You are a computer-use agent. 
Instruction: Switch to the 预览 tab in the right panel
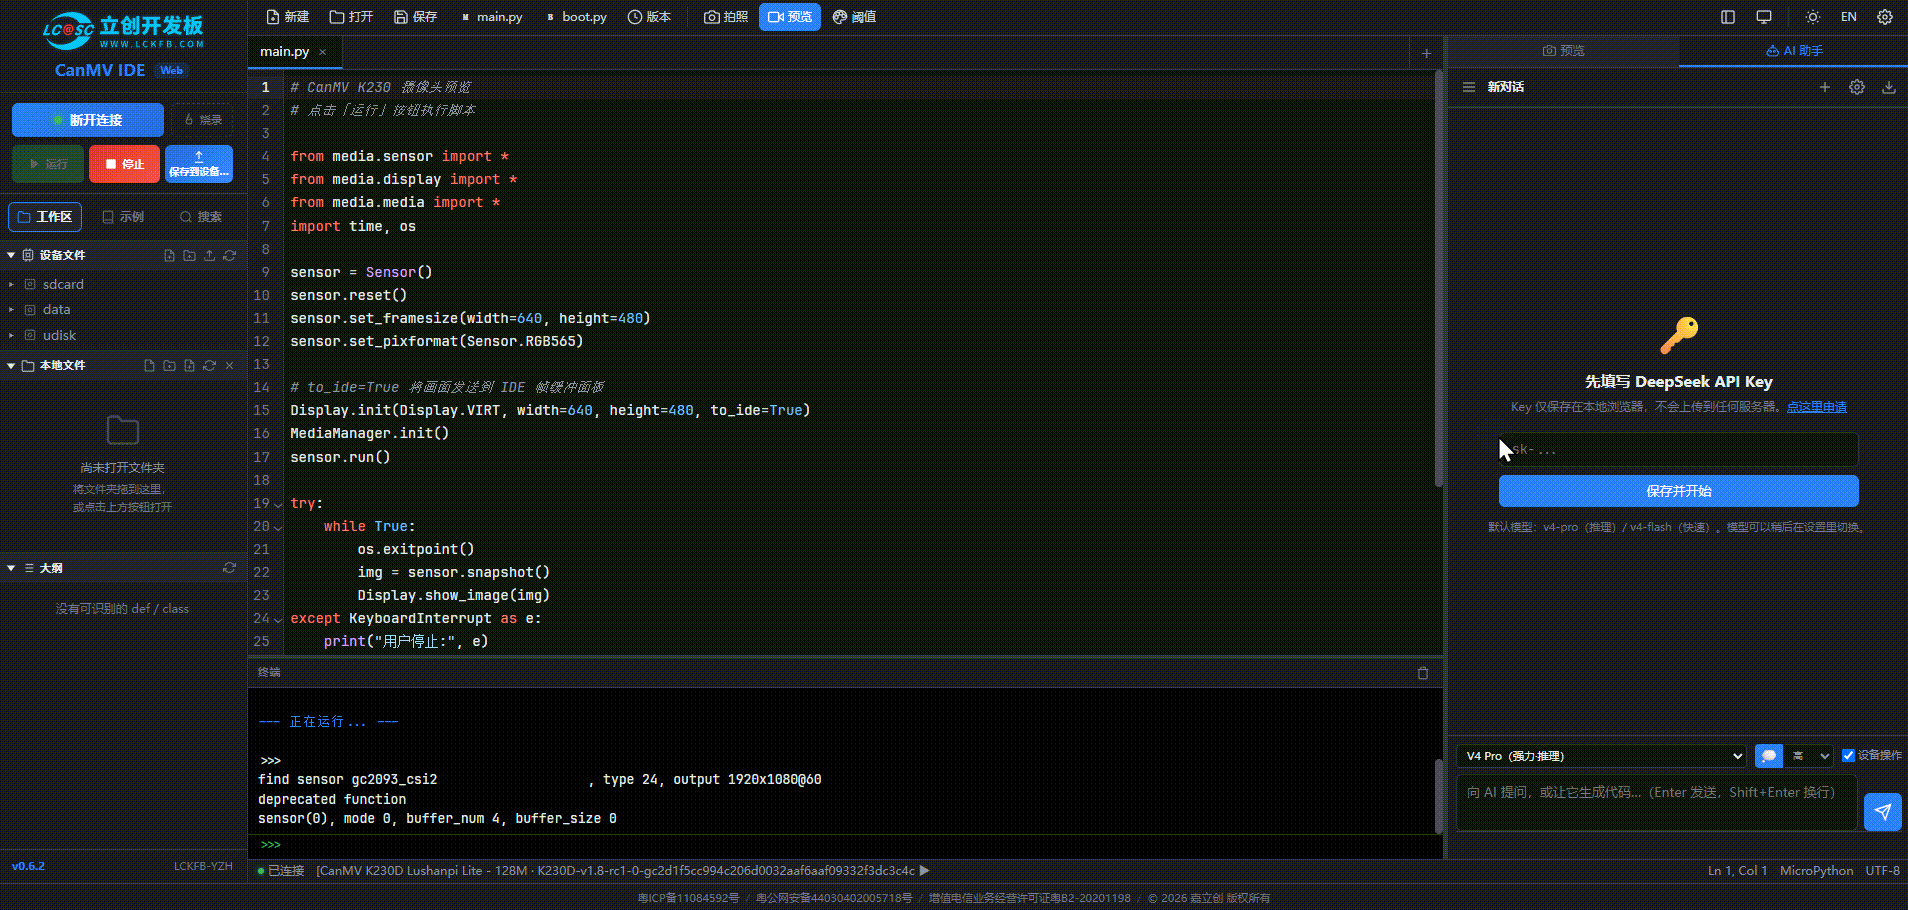click(1563, 51)
